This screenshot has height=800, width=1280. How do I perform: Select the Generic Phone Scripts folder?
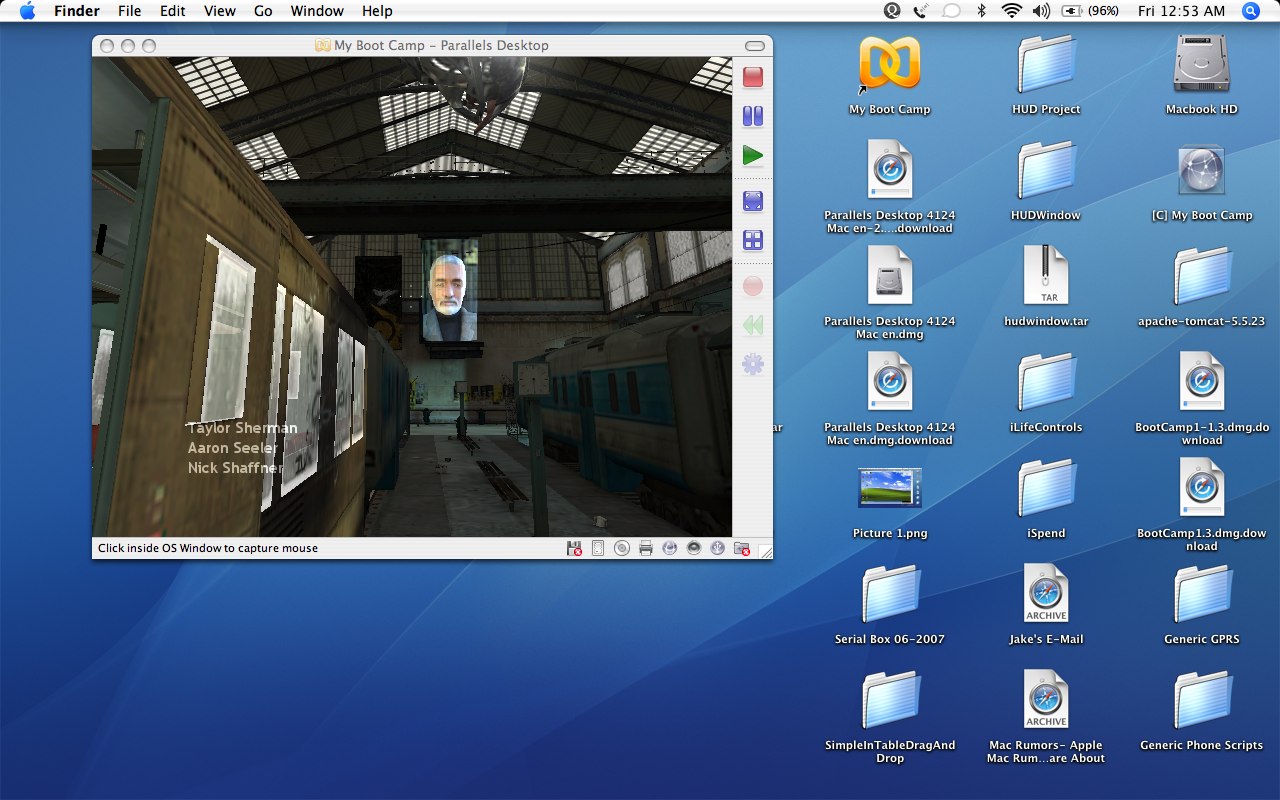pos(1201,702)
